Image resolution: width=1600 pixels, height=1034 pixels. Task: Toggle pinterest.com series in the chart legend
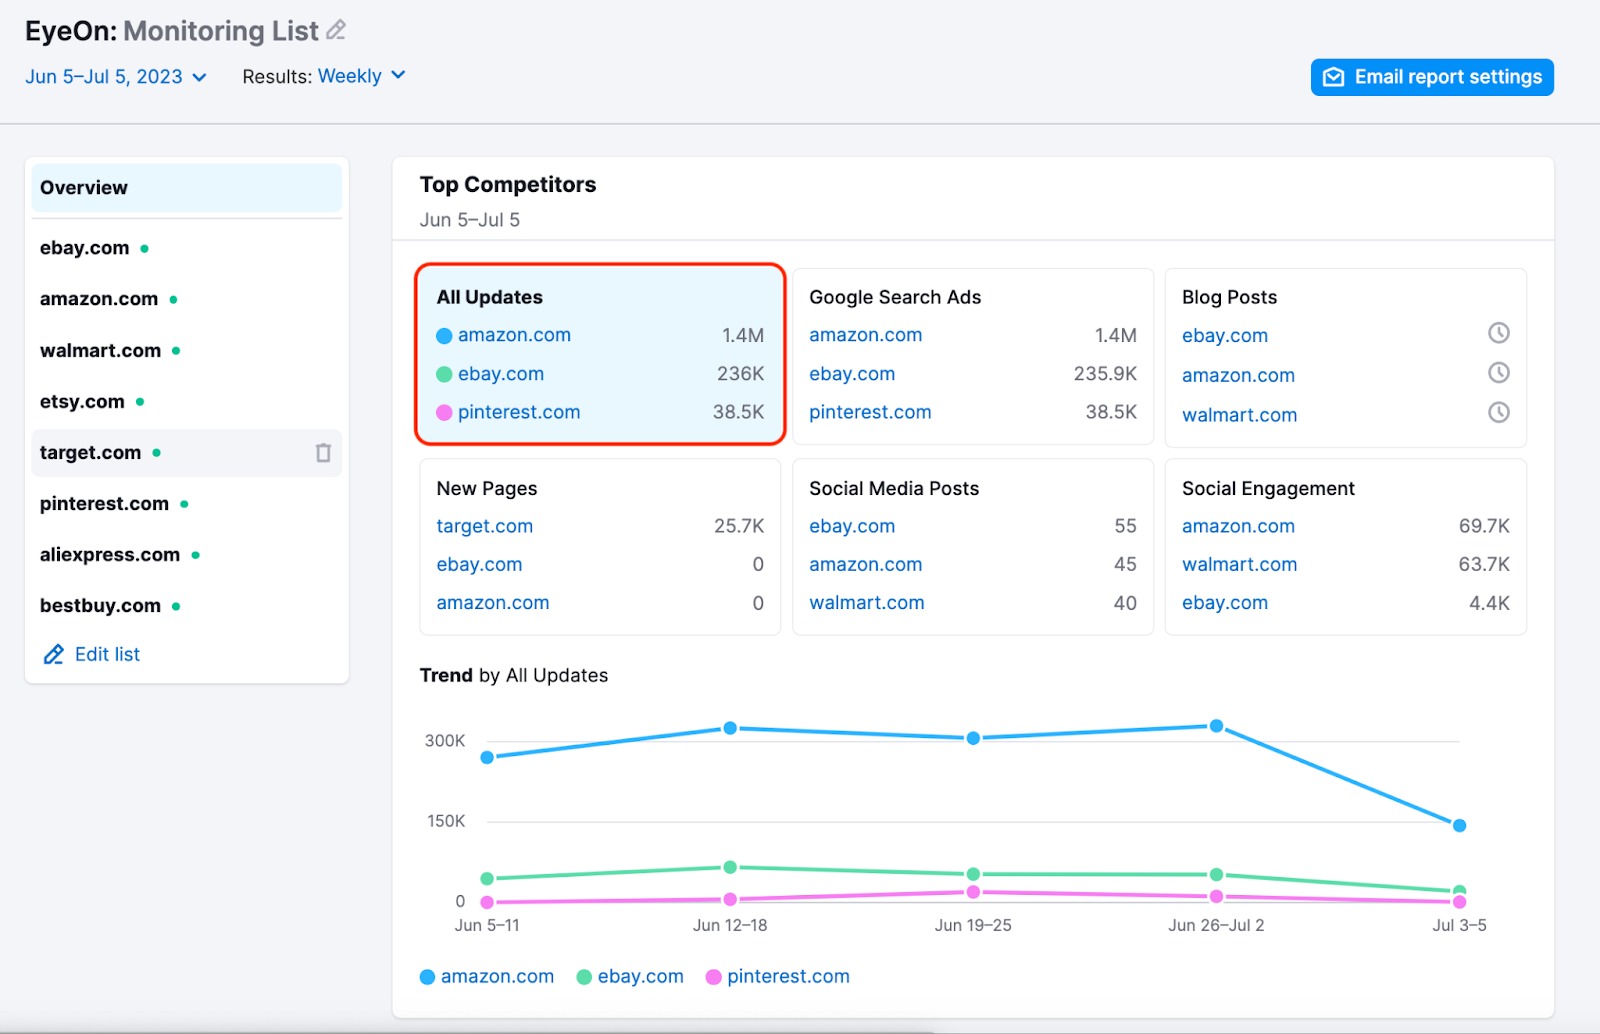click(x=777, y=977)
